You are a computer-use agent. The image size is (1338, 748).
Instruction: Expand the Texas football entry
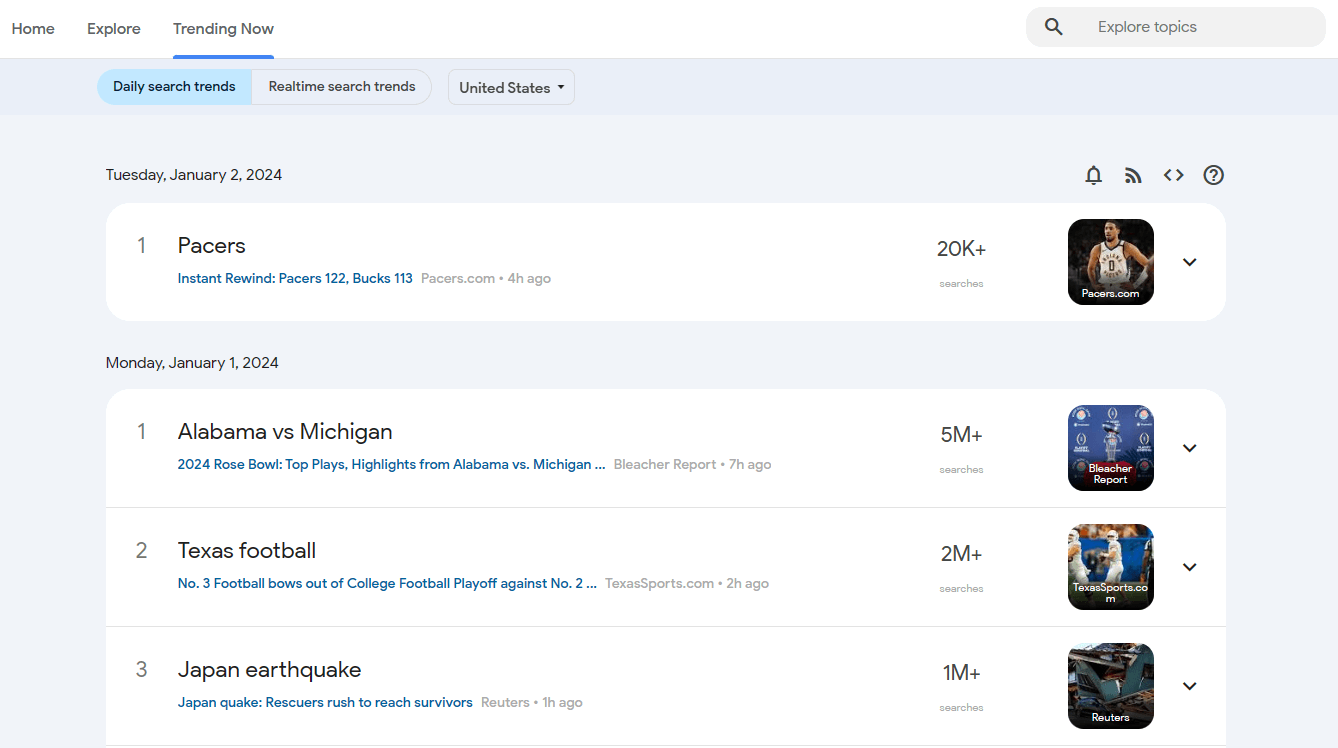point(1189,567)
